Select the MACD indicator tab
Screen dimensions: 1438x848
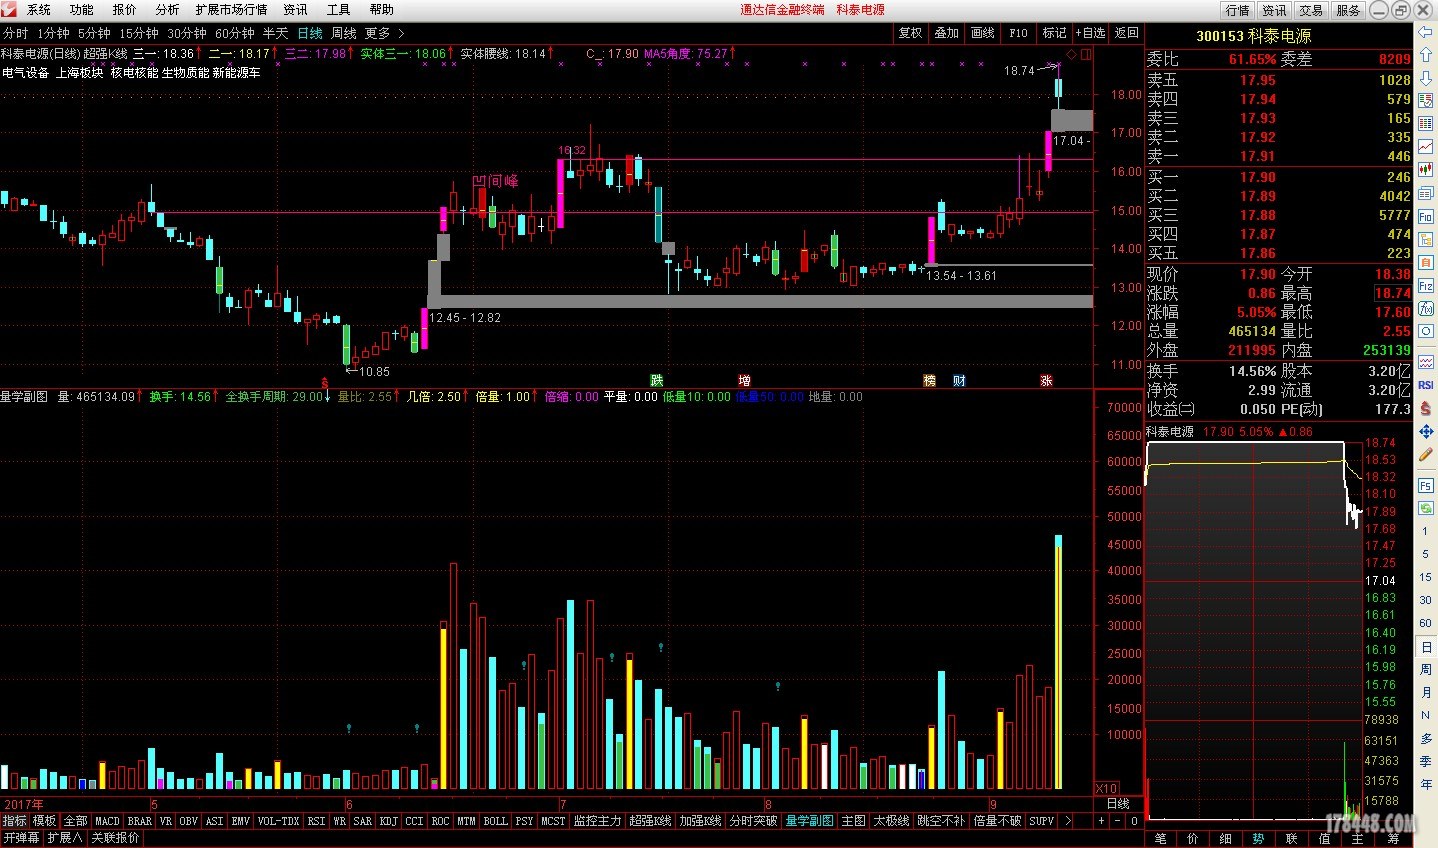coord(107,821)
